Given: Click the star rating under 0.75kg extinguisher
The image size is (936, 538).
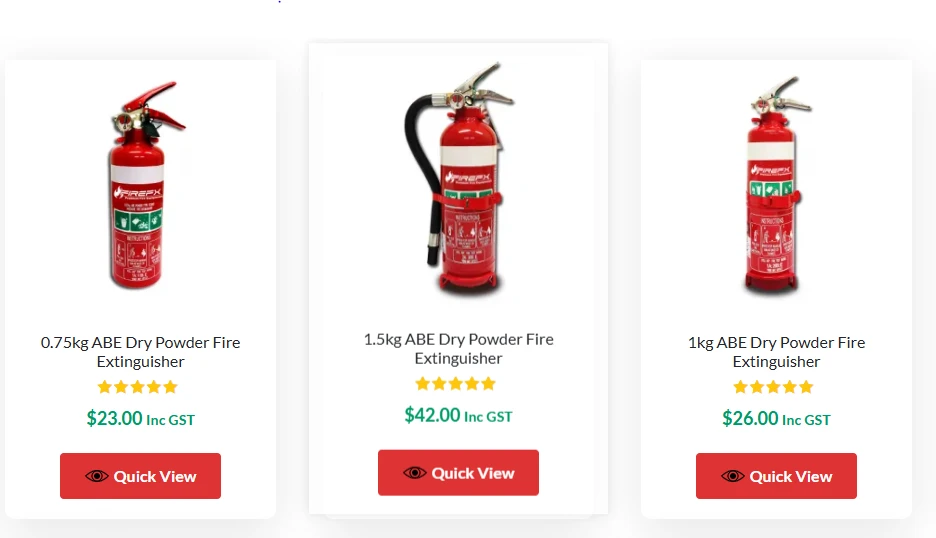Looking at the screenshot, I should (137, 387).
